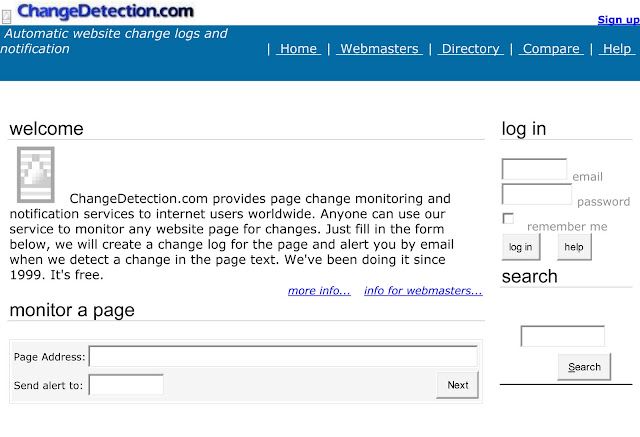The image size is (640, 437).
Task: Click the Page Address input field
Action: tap(283, 356)
